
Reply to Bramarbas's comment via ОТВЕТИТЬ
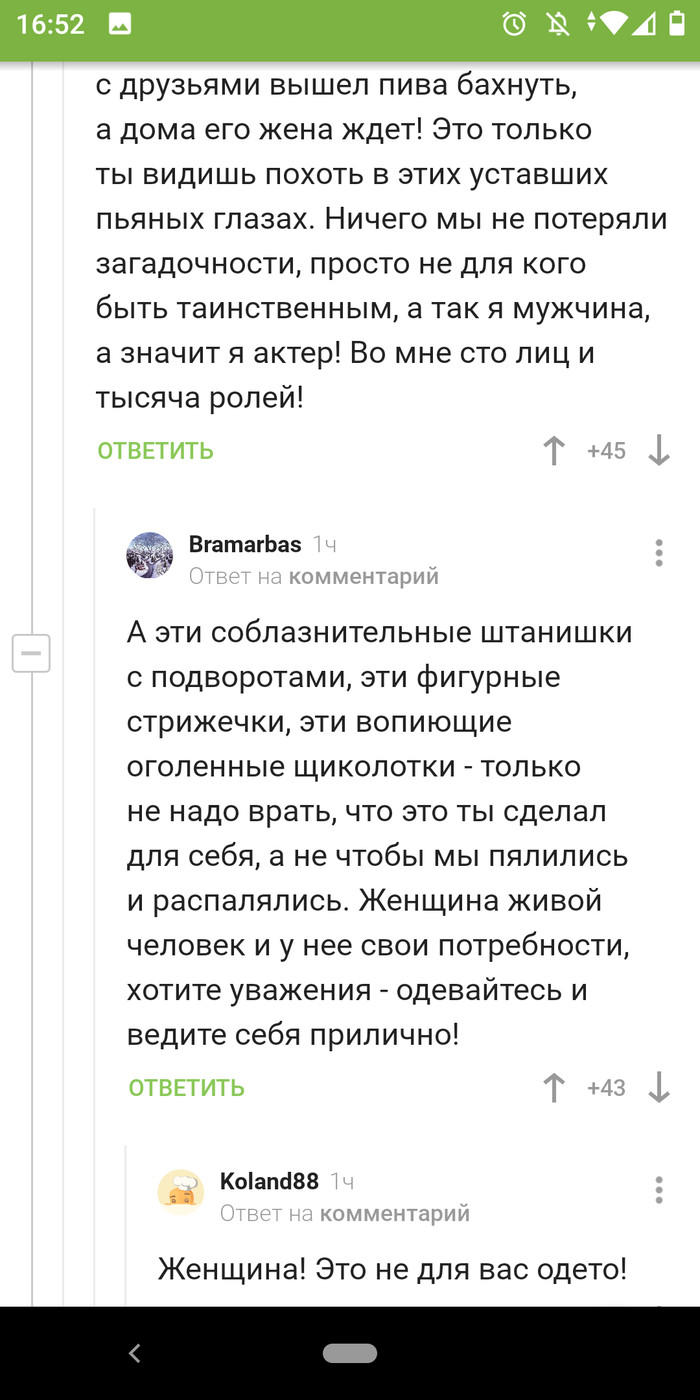point(187,1088)
